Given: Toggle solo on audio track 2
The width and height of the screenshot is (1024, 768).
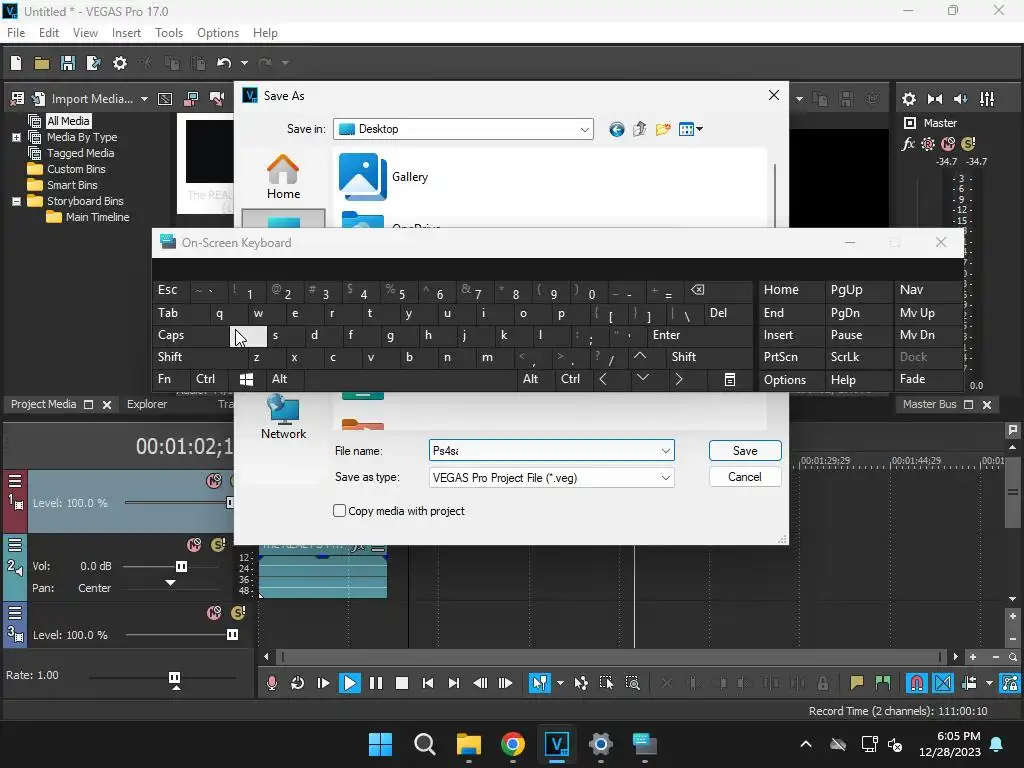Looking at the screenshot, I should 218,545.
